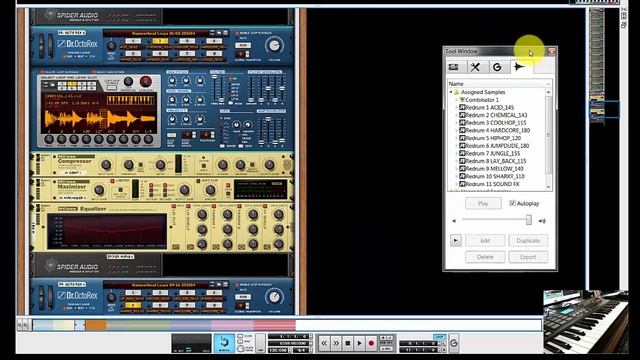Expand Redrum 6 JUMPDUDE_180 entry
Viewport: 640px width, 360px height.
tap(456, 146)
